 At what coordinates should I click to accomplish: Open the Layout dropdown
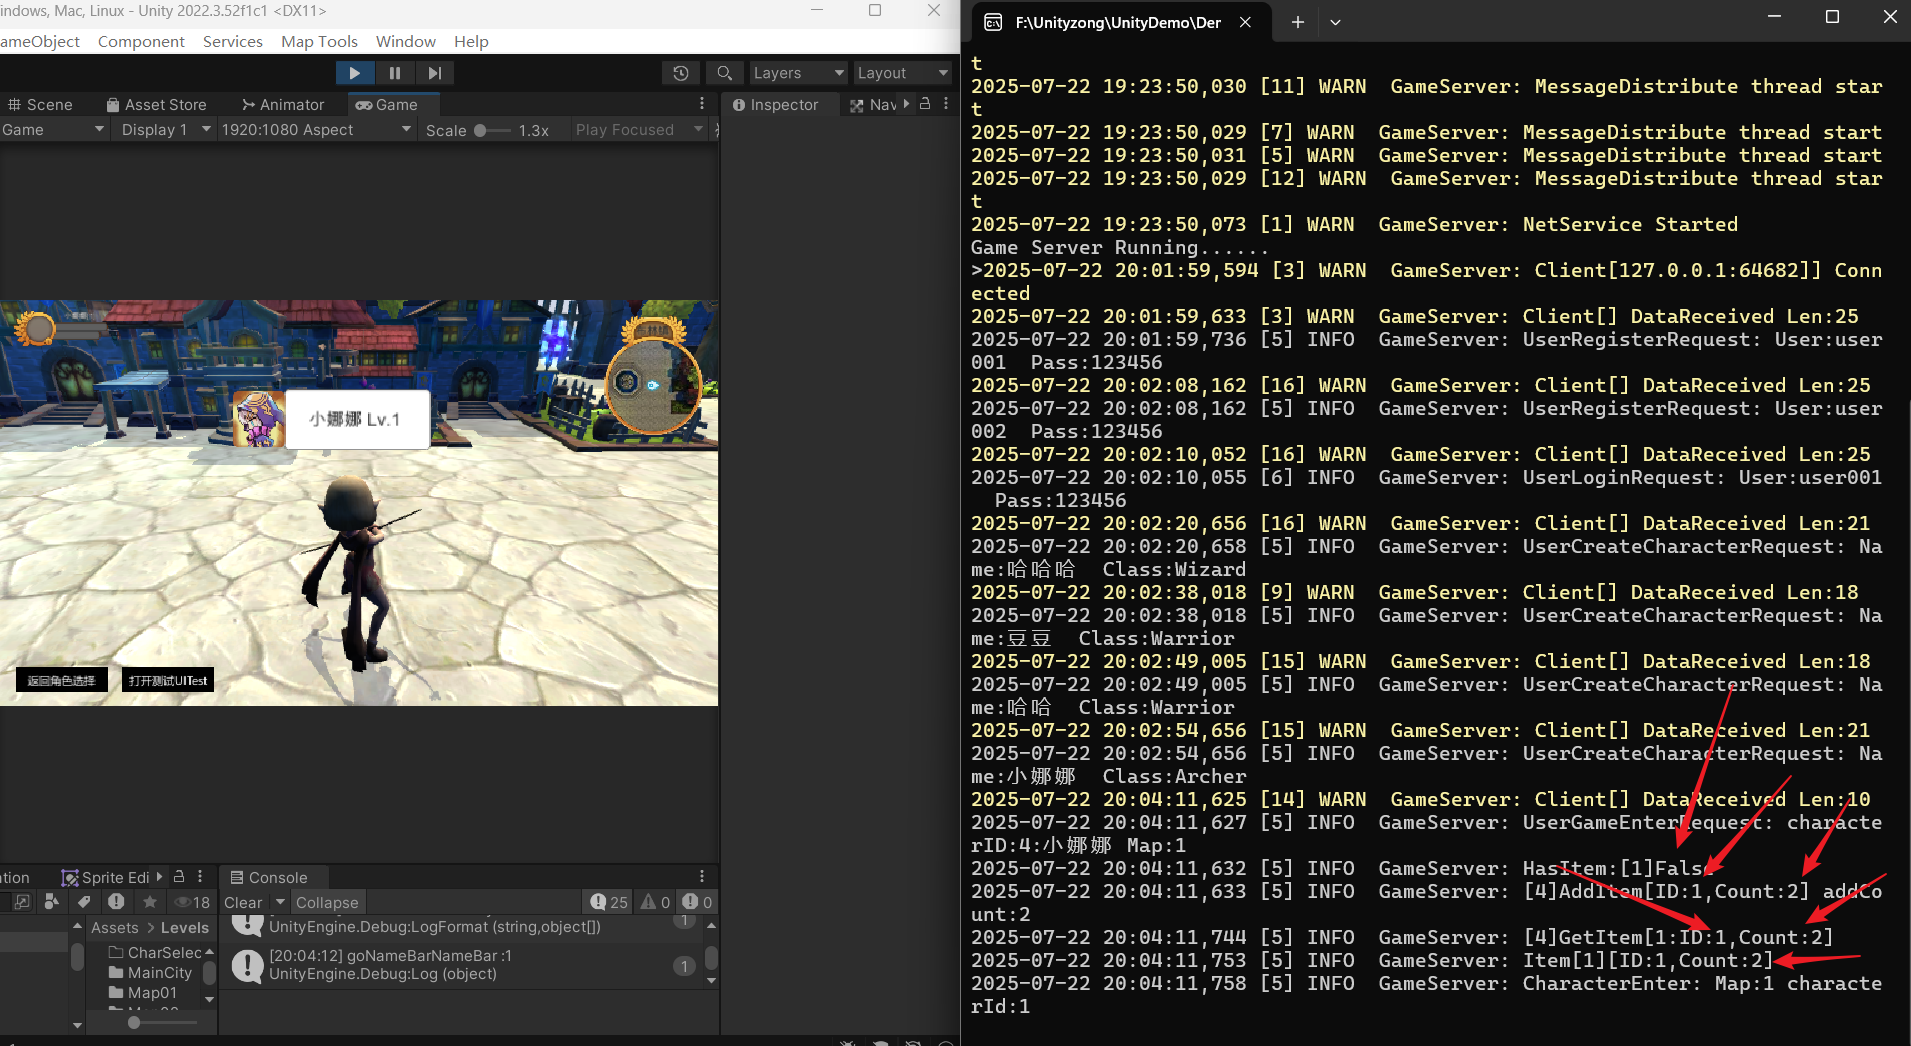(902, 73)
